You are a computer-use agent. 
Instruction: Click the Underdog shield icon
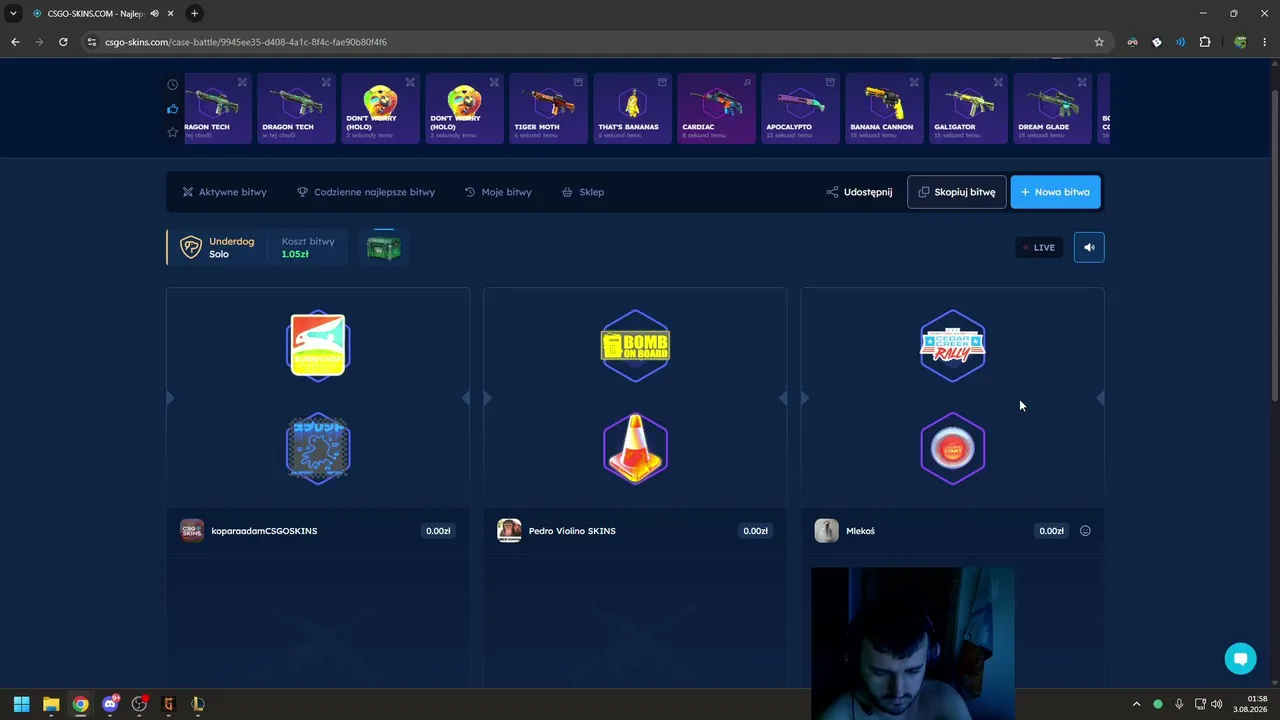coord(190,247)
